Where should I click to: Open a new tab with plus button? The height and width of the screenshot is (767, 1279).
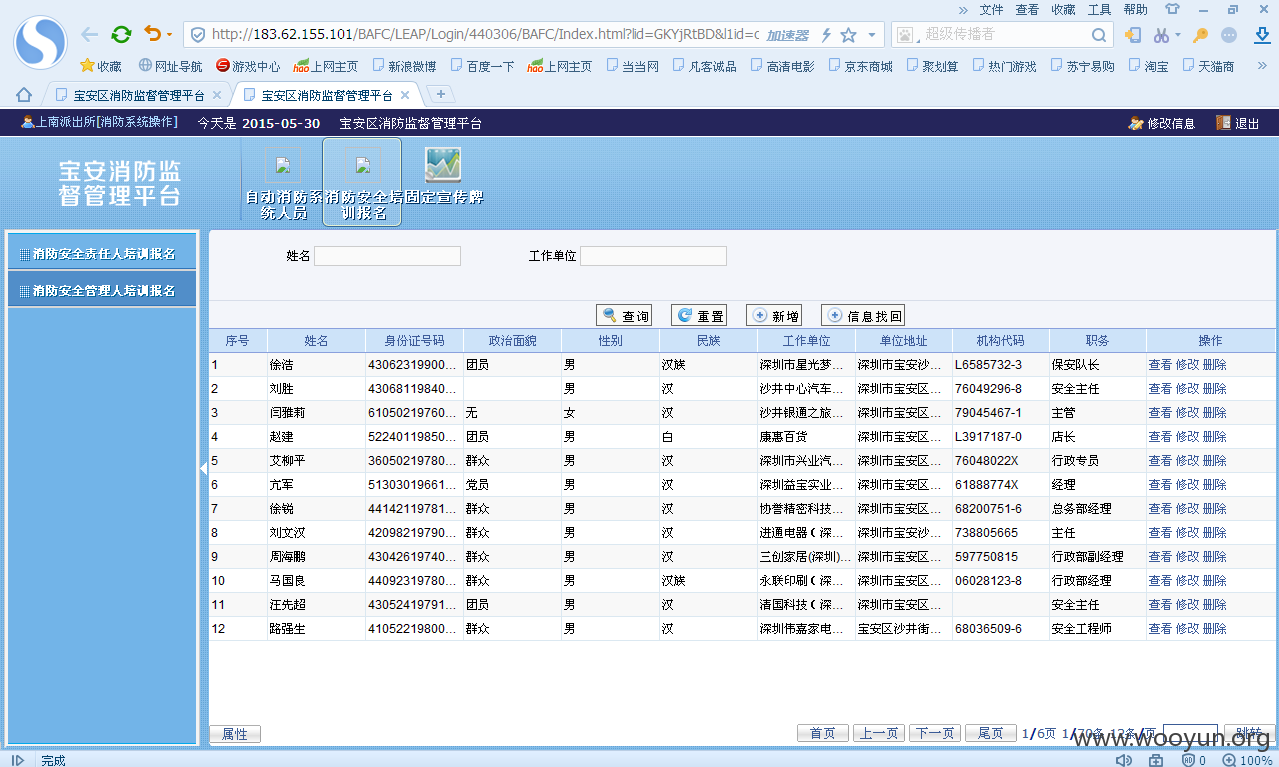440,95
